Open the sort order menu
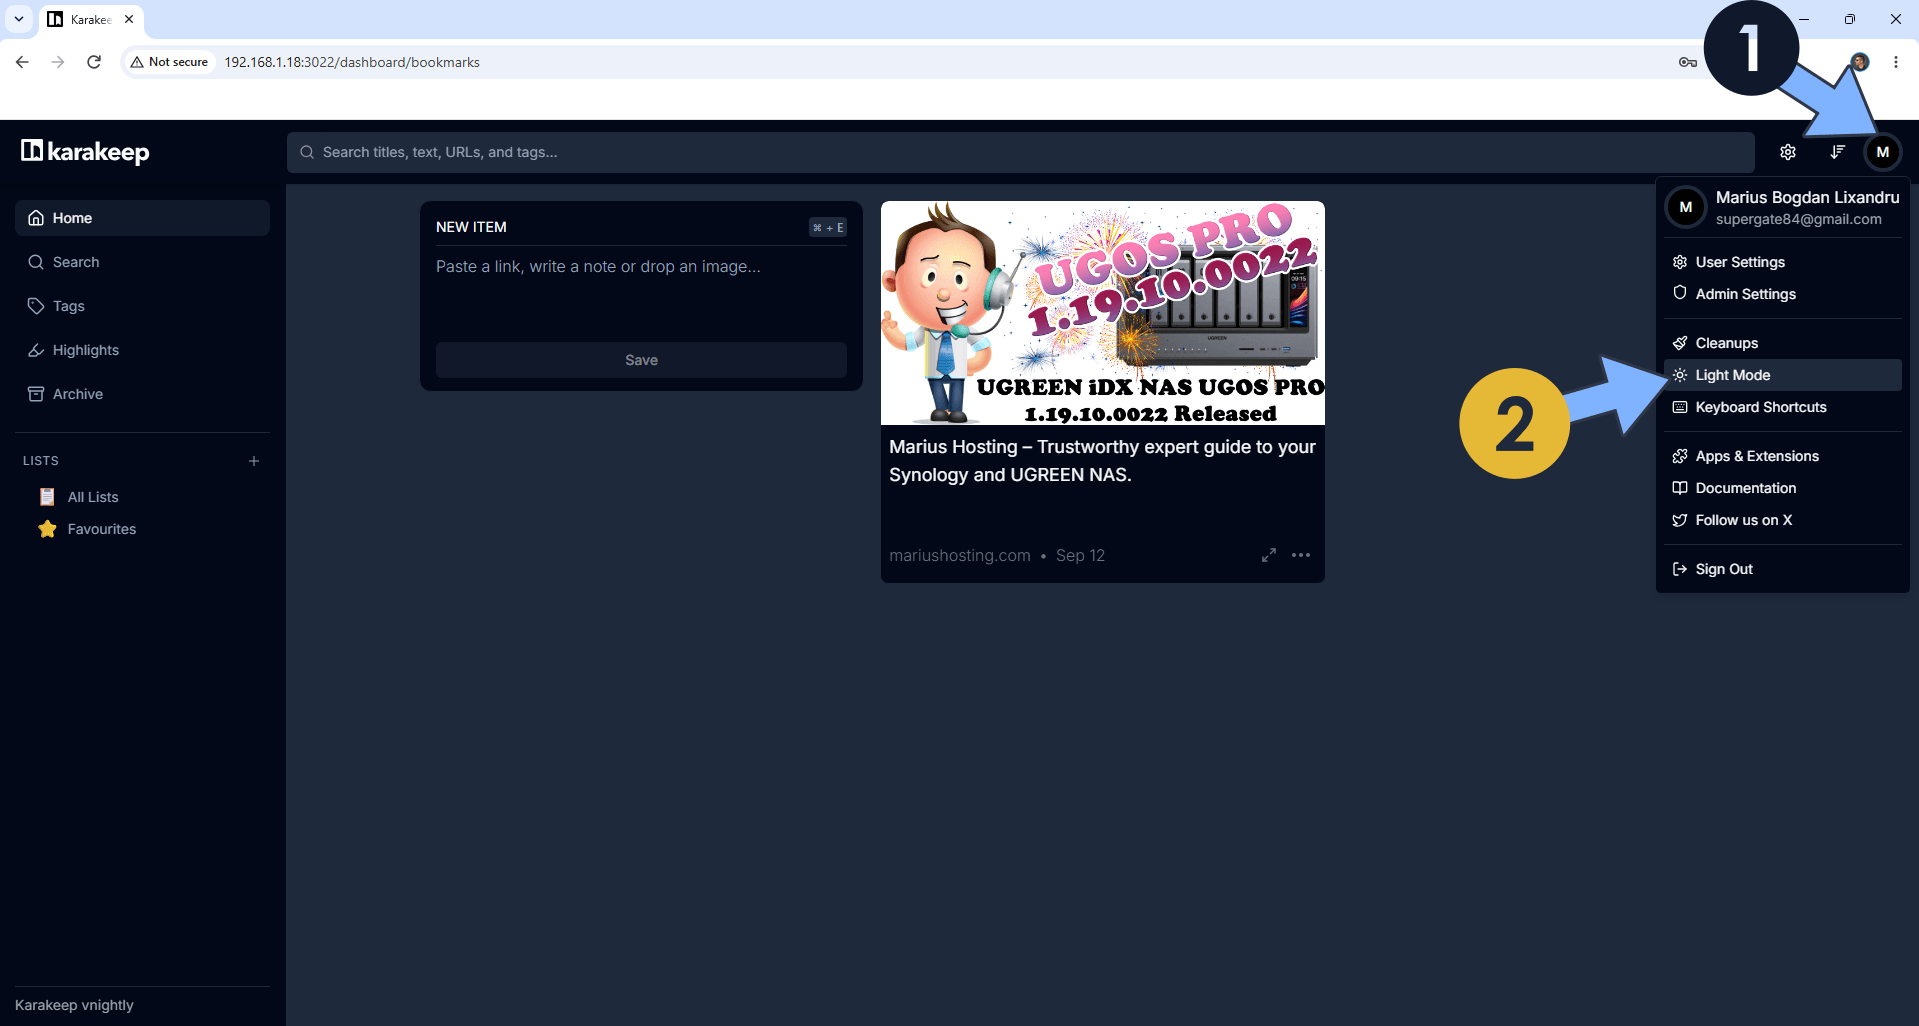The image size is (1919, 1026). point(1838,152)
